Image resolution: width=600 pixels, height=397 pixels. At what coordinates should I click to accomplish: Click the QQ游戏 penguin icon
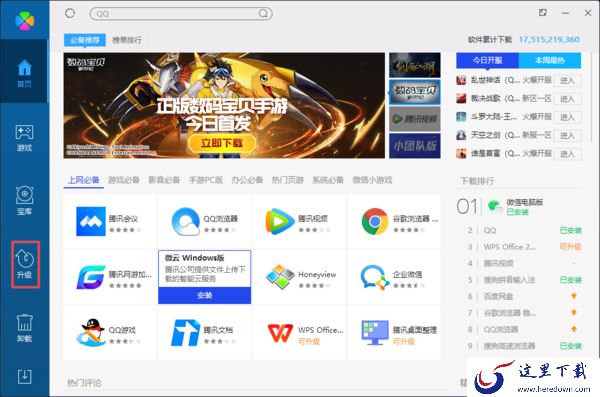tap(91, 333)
